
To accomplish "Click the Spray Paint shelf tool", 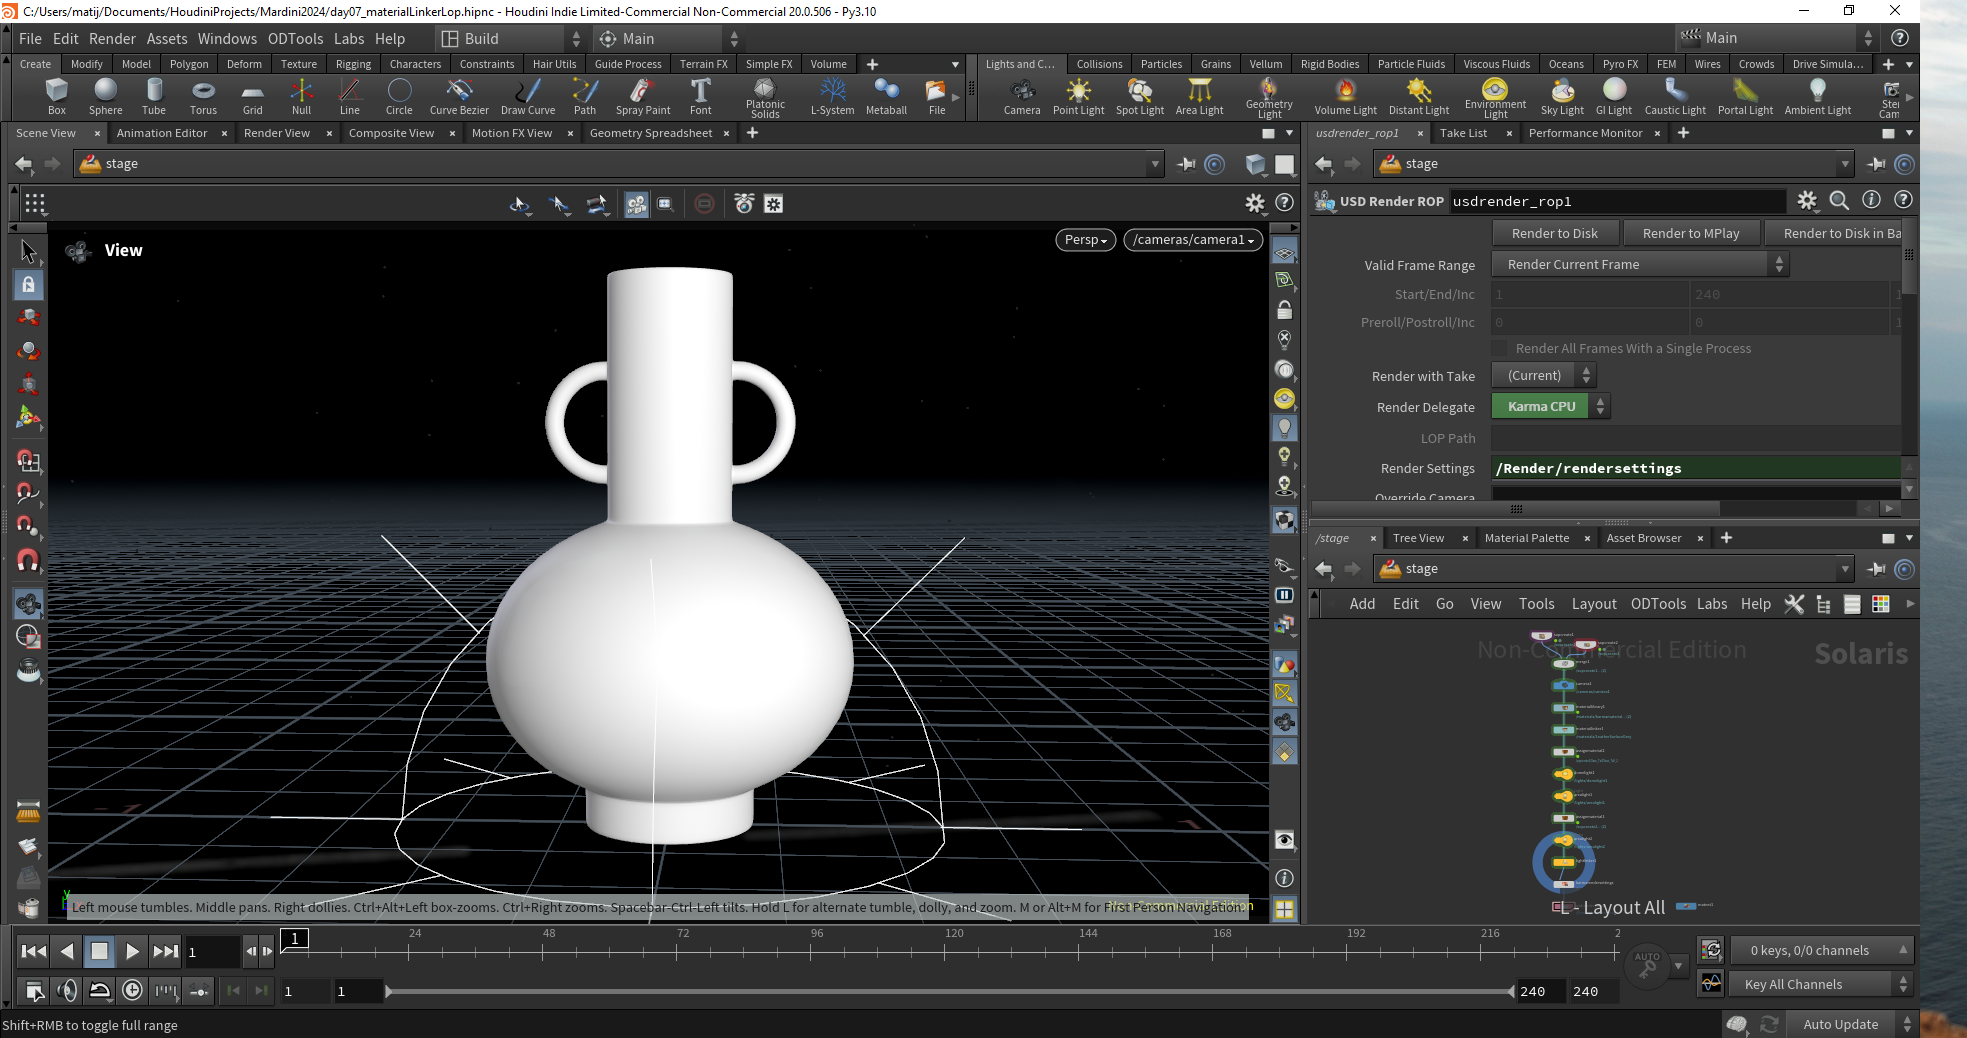I will pos(643,97).
